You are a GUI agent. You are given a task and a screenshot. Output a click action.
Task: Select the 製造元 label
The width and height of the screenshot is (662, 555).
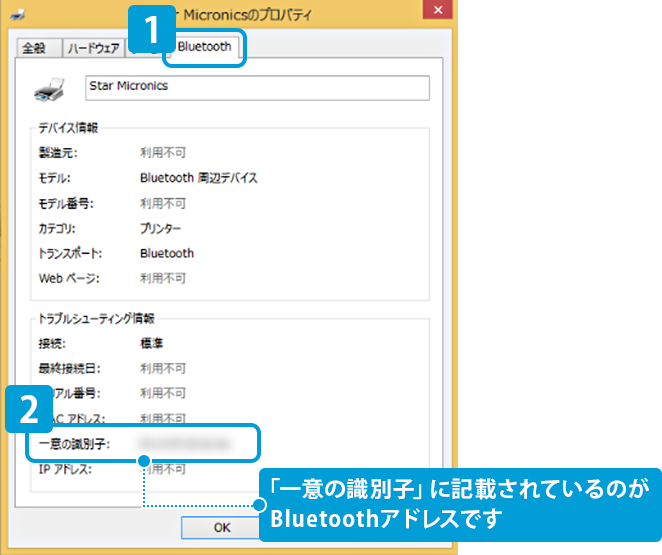tap(58, 153)
